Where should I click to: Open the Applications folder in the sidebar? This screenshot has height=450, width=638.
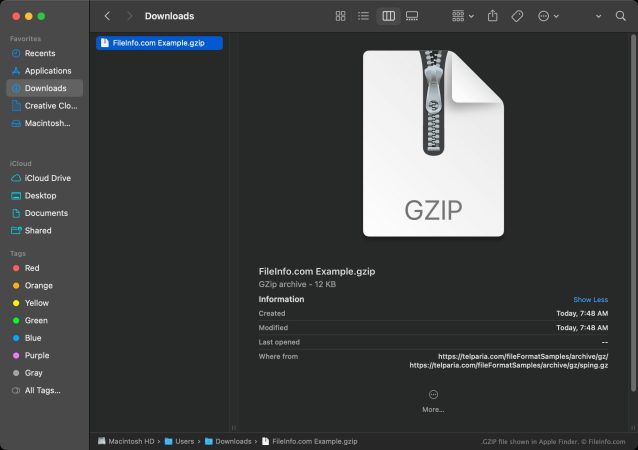click(x=47, y=71)
